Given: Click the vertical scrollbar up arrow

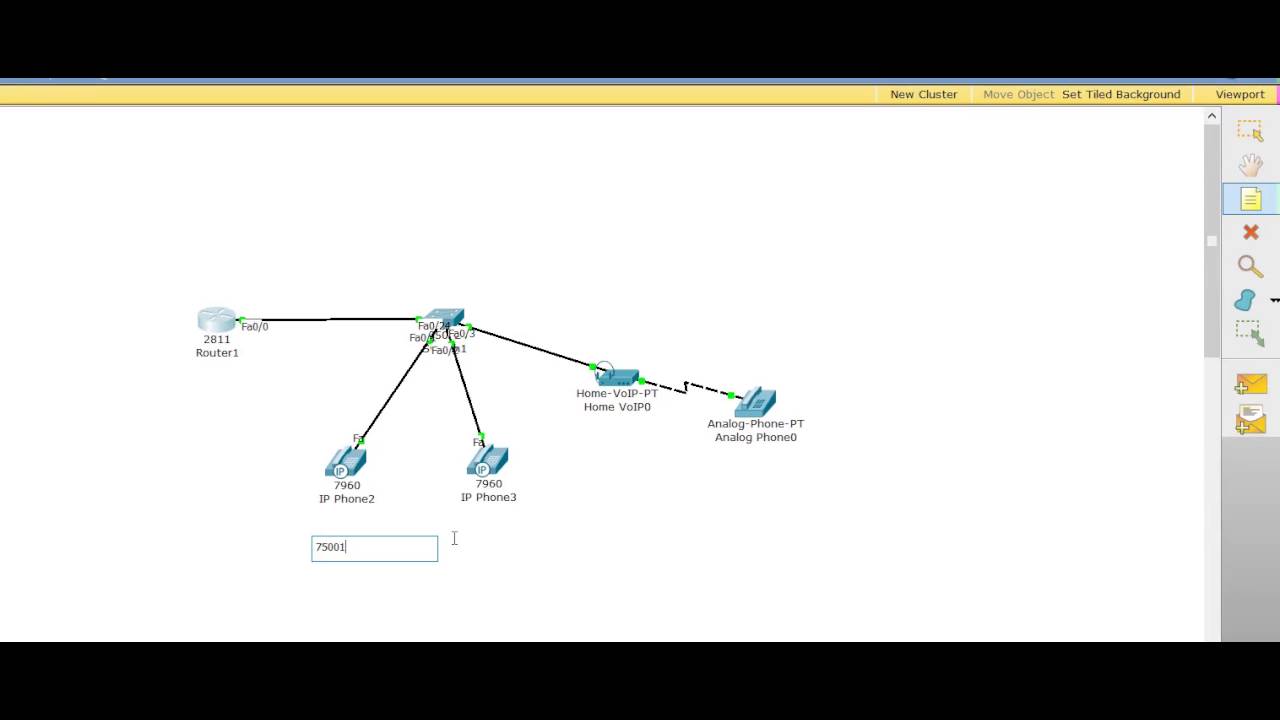Looking at the screenshot, I should 1212,116.
